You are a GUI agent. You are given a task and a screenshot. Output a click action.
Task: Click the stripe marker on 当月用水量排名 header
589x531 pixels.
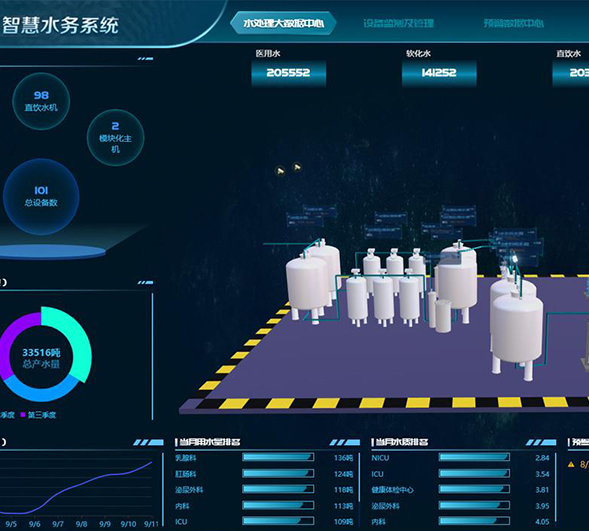(344, 443)
